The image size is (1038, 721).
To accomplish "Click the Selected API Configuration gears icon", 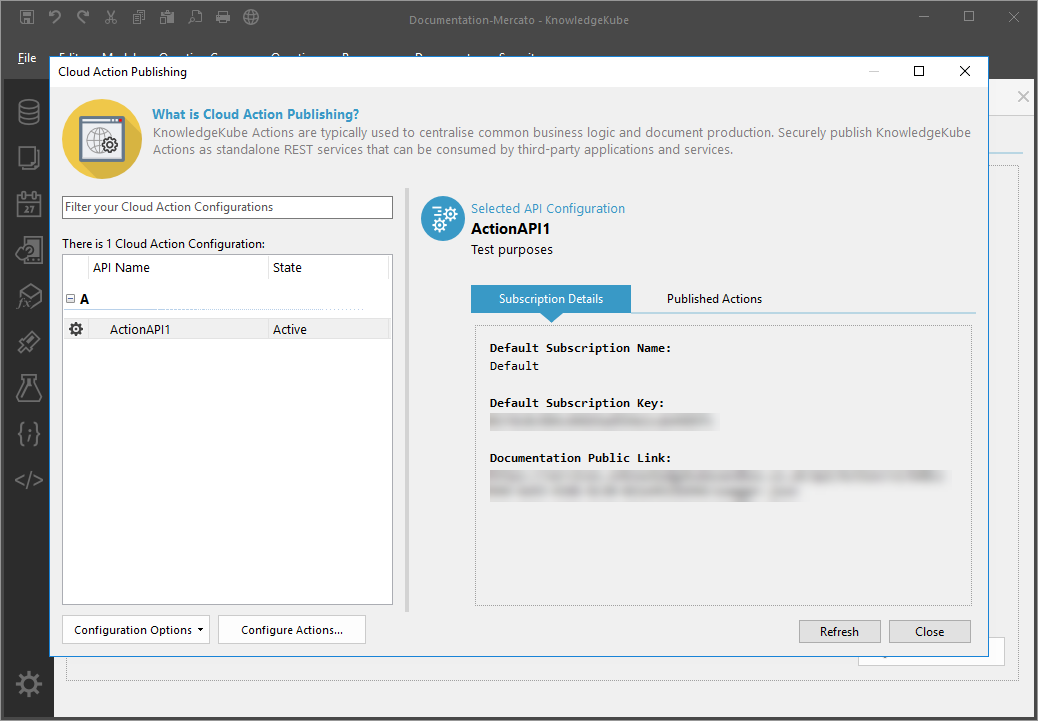I will [443, 218].
